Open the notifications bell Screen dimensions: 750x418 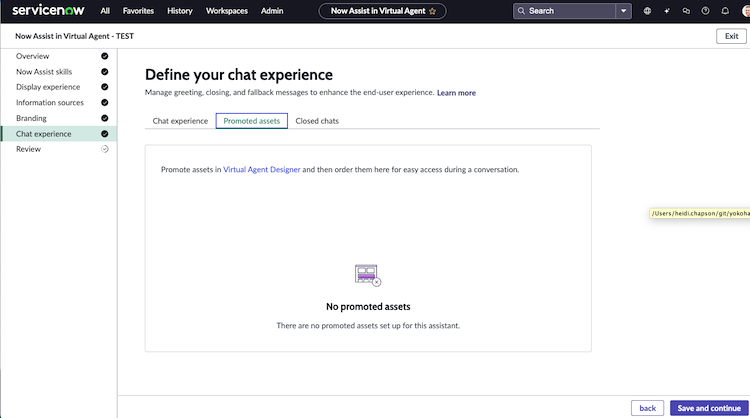click(725, 11)
